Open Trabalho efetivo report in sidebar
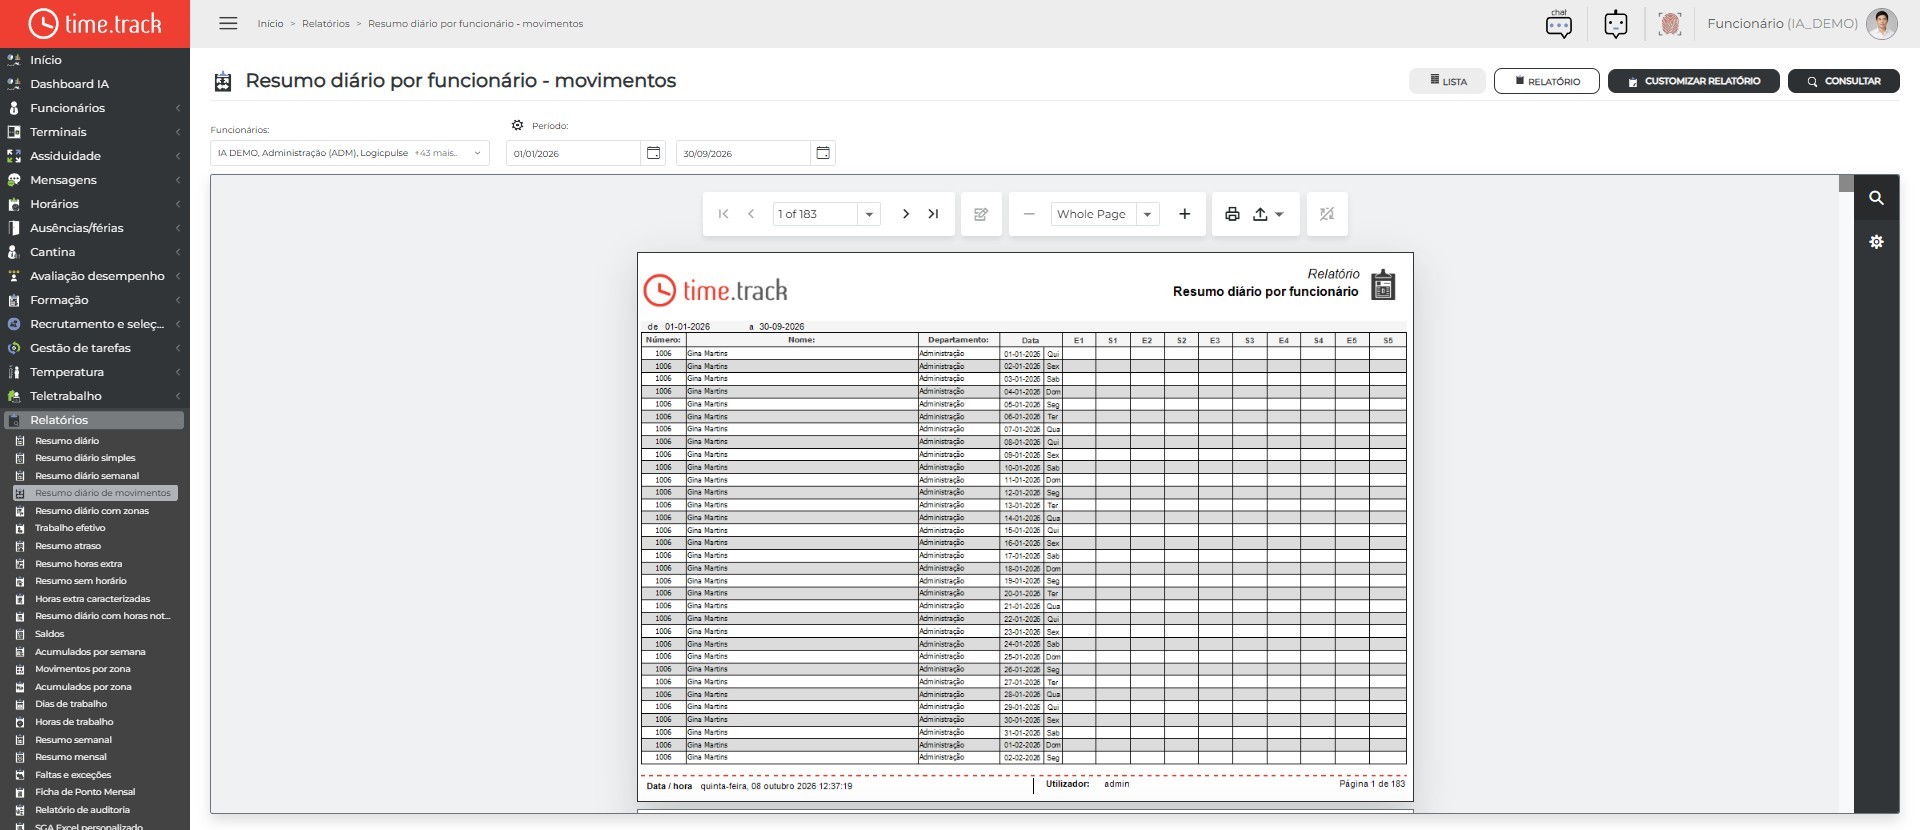 70,528
